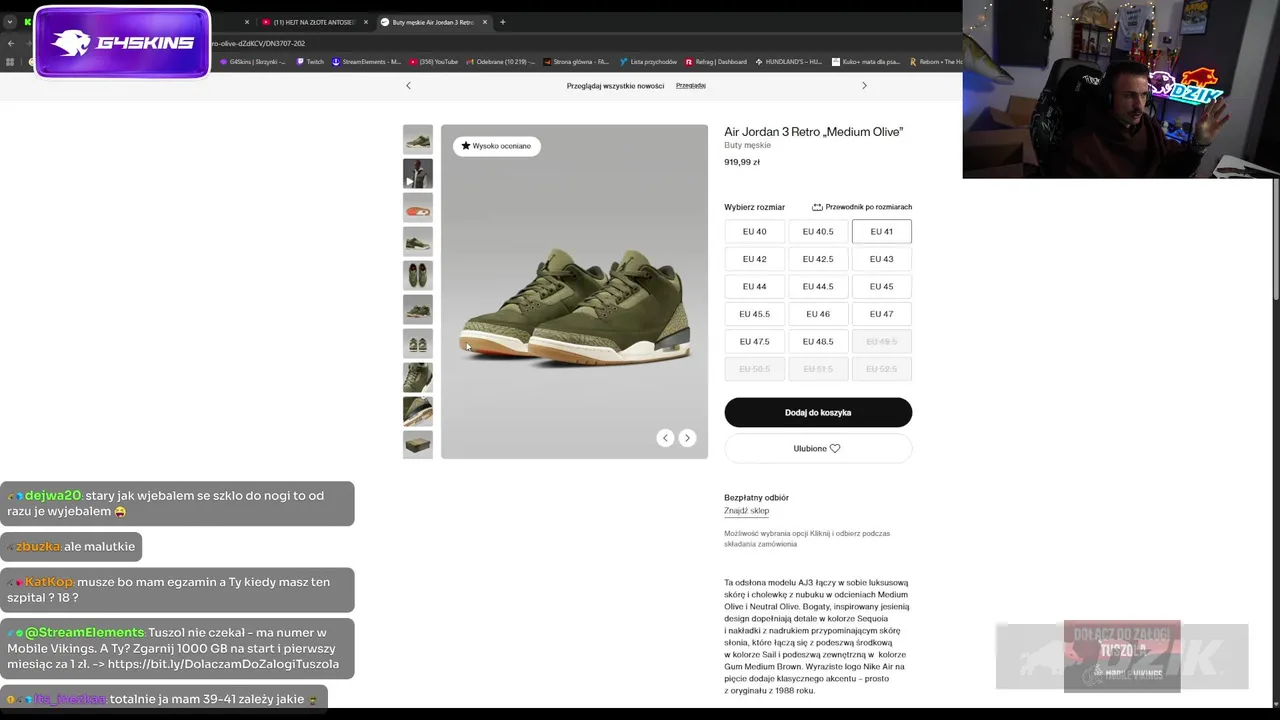Open the Refrag Dashboard bookmark
The height and width of the screenshot is (720, 1280).
pos(717,62)
